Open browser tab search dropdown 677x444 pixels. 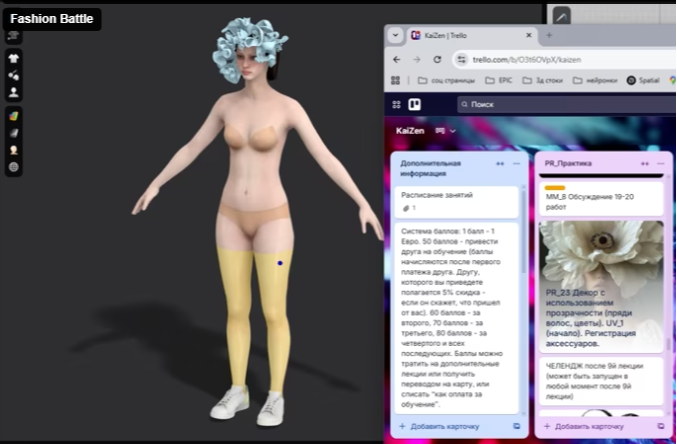coord(395,35)
